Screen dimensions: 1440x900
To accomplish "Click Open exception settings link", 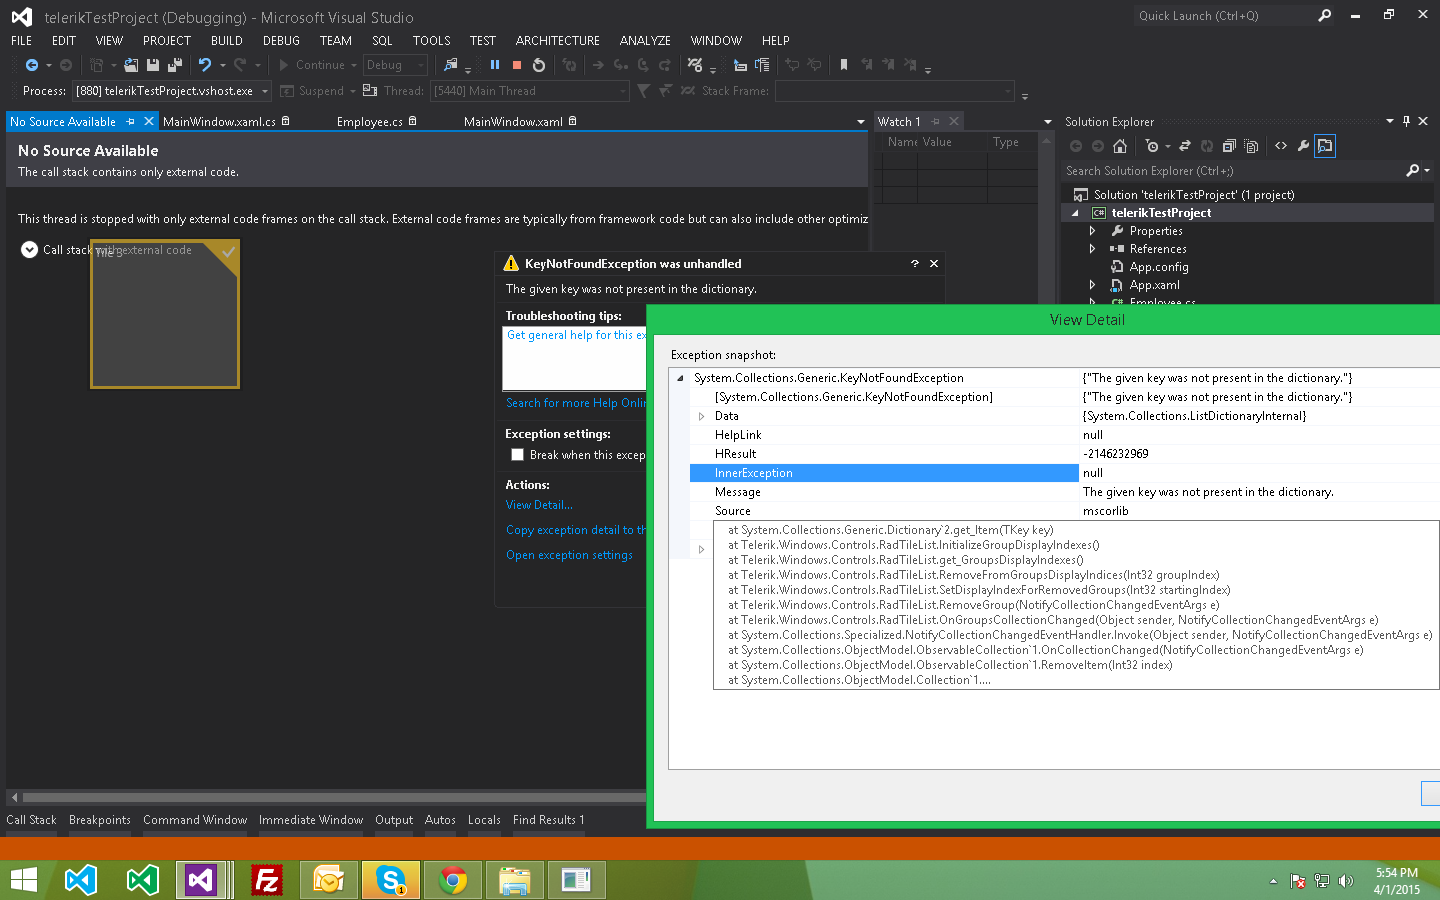I will click(569, 555).
